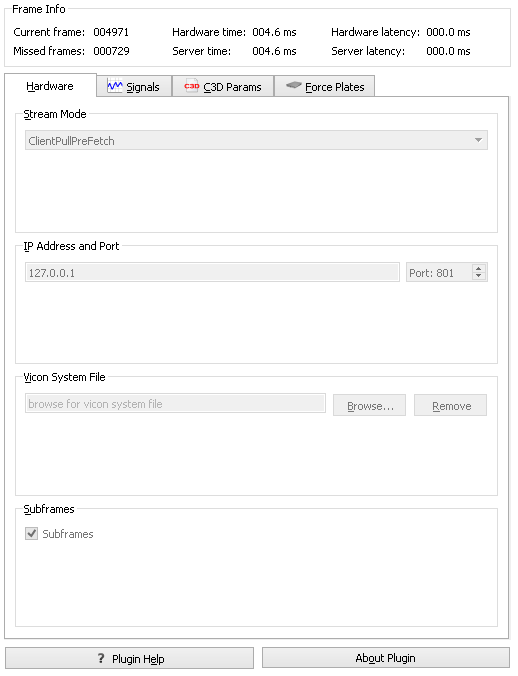Click the gray force plate icon
Screen dimensions: 518x676
[293, 85]
